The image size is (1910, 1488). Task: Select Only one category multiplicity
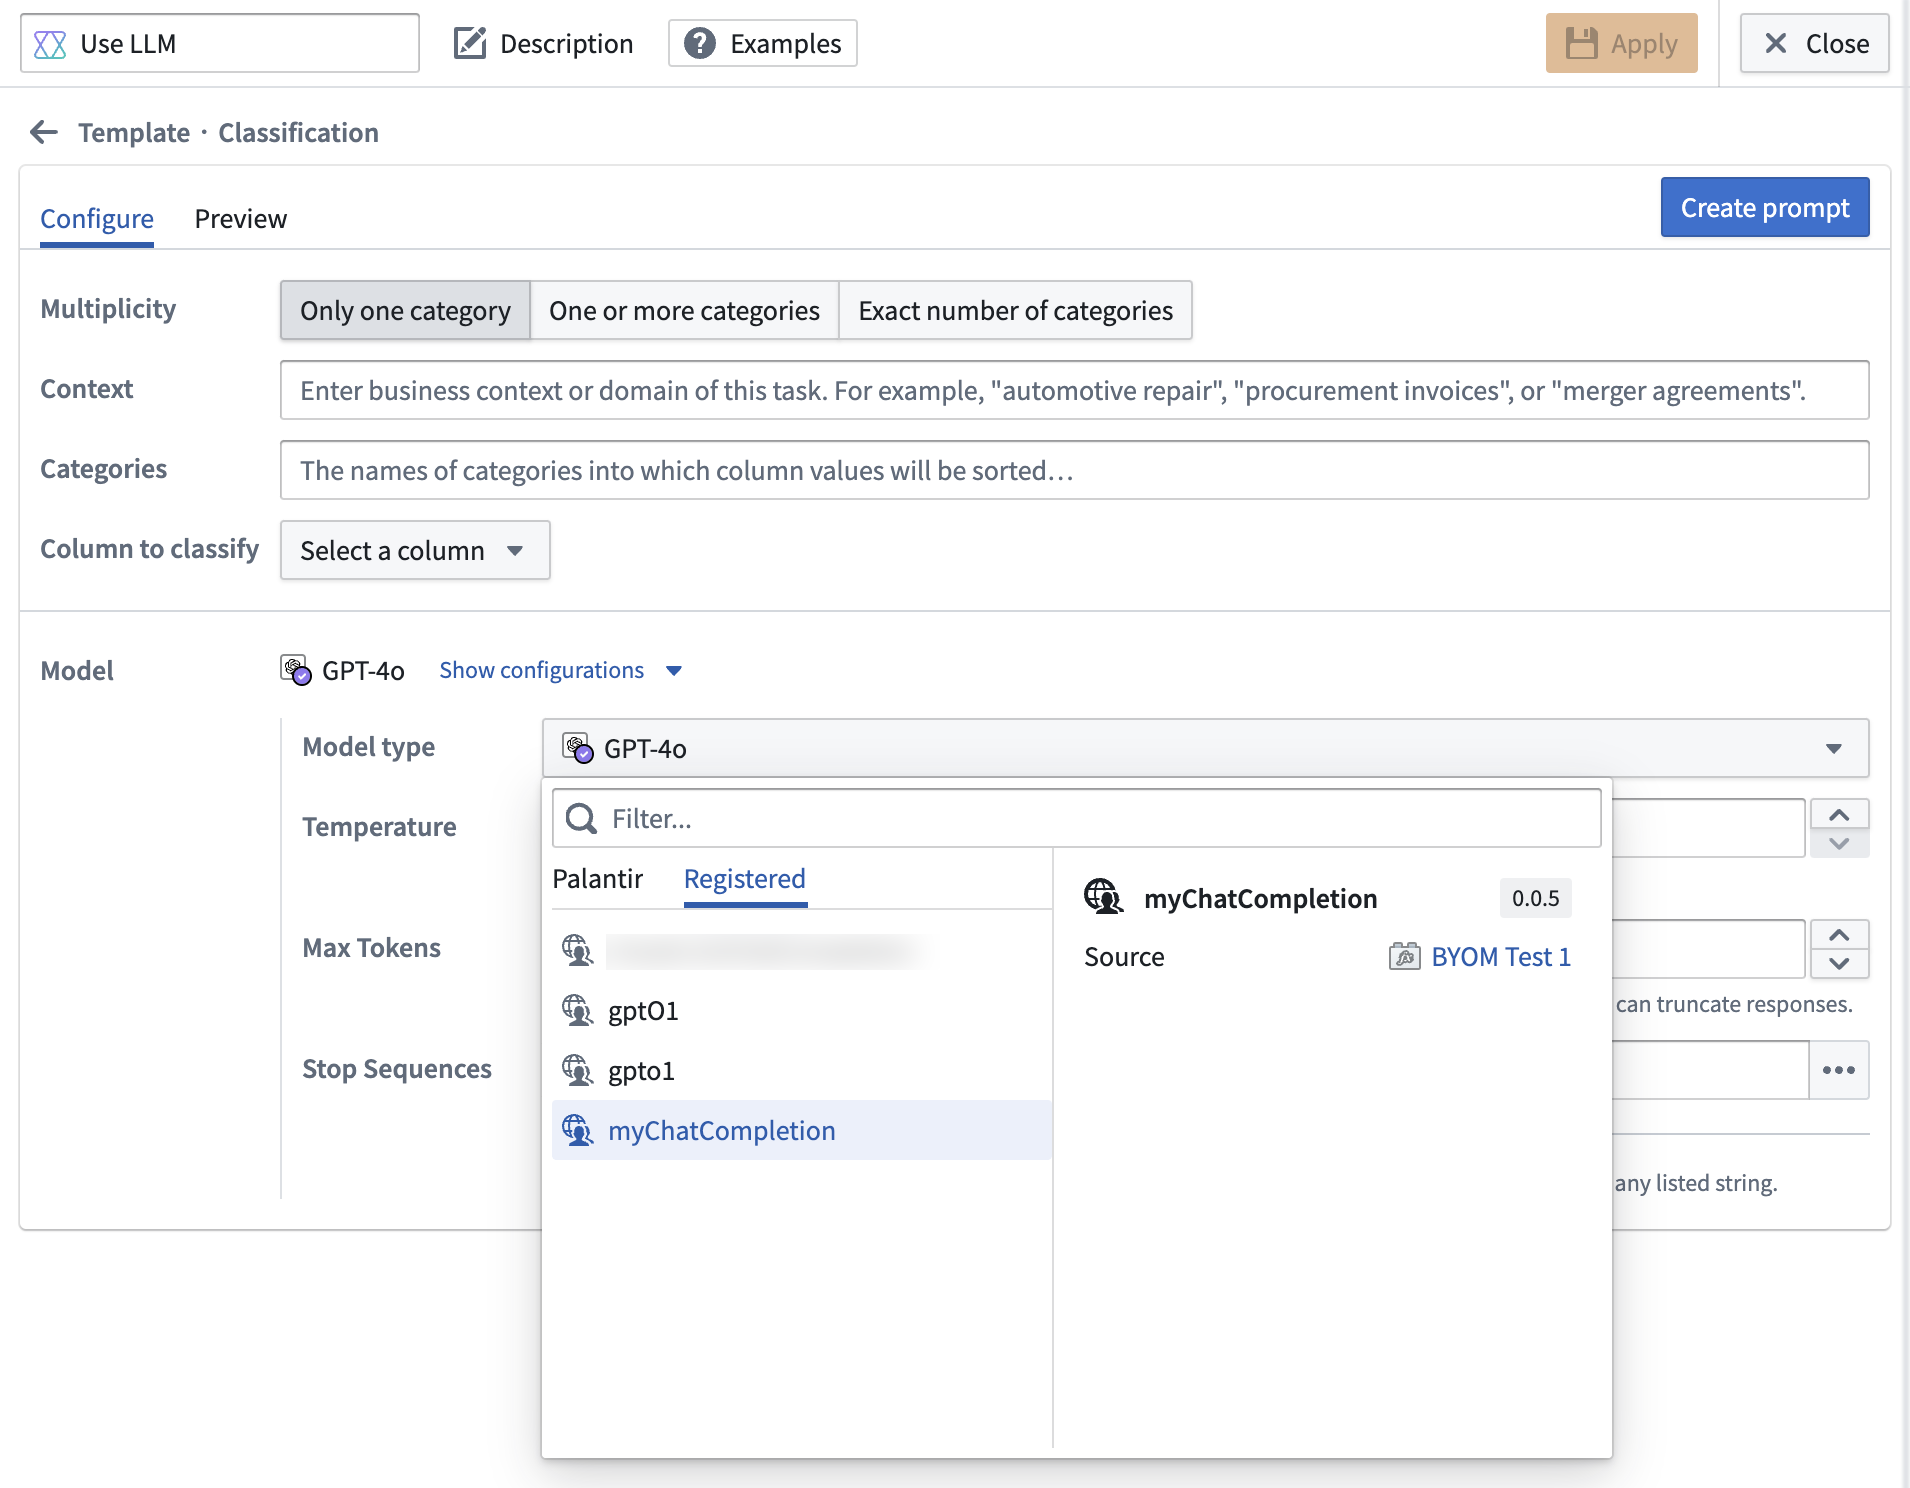tap(404, 310)
